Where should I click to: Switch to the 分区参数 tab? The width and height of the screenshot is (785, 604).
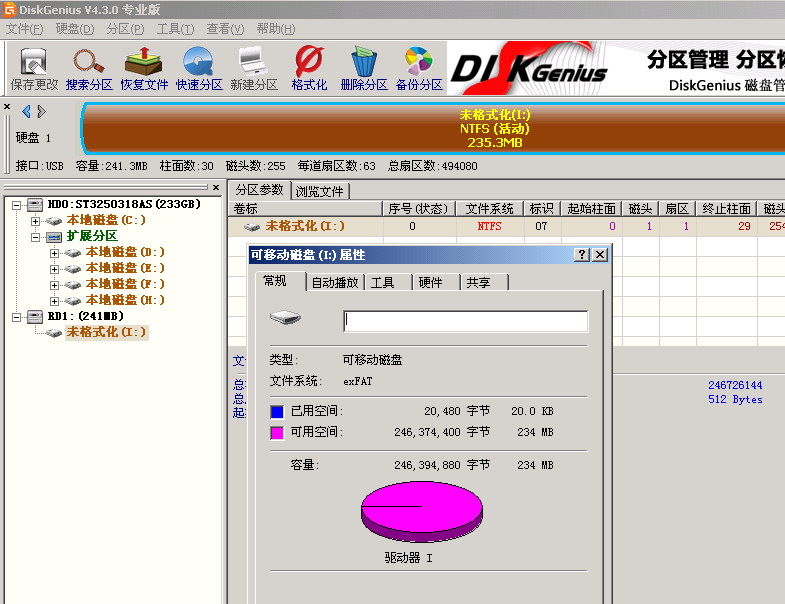(x=259, y=190)
